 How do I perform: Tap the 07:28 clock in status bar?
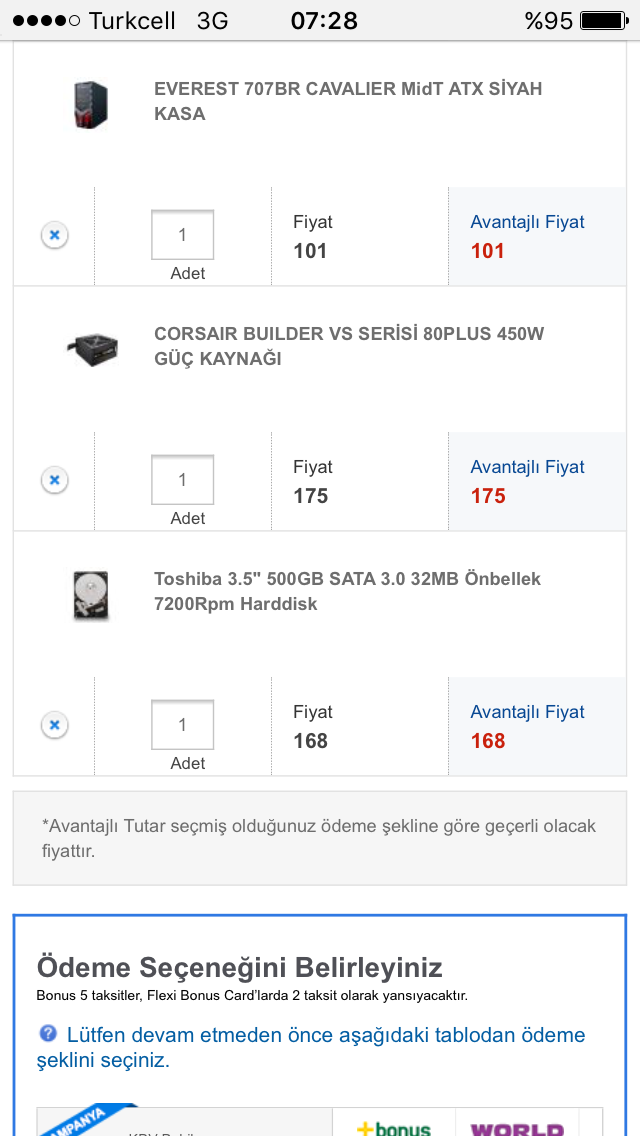pos(324,20)
